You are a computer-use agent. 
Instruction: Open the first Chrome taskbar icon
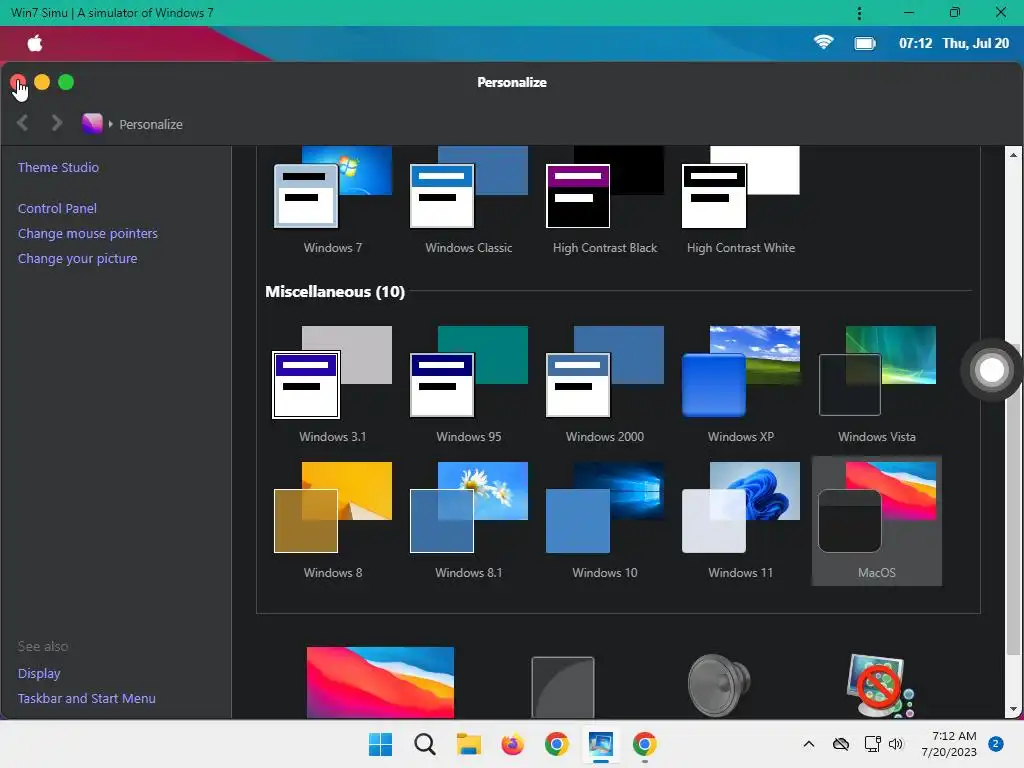pyautogui.click(x=556, y=744)
